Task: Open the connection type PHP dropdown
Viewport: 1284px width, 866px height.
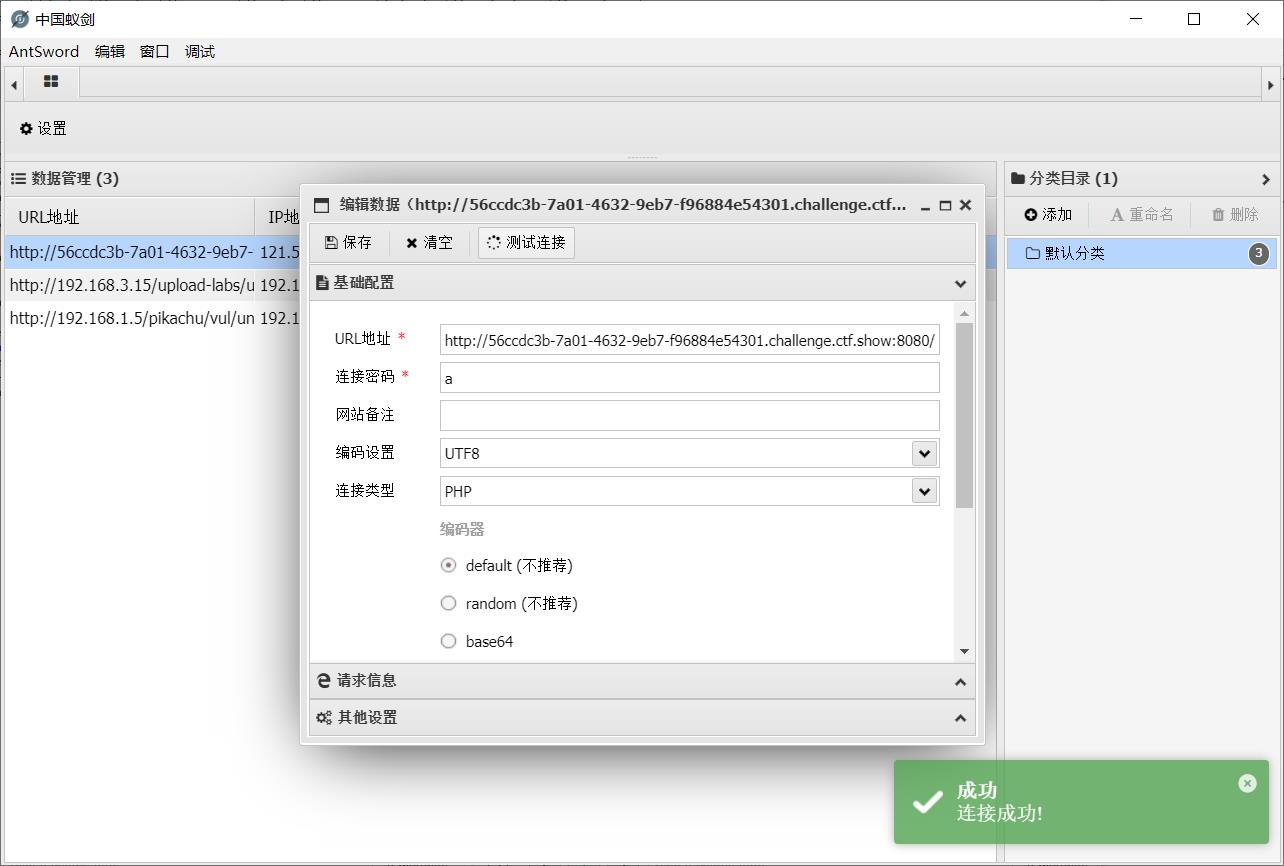Action: (x=924, y=491)
